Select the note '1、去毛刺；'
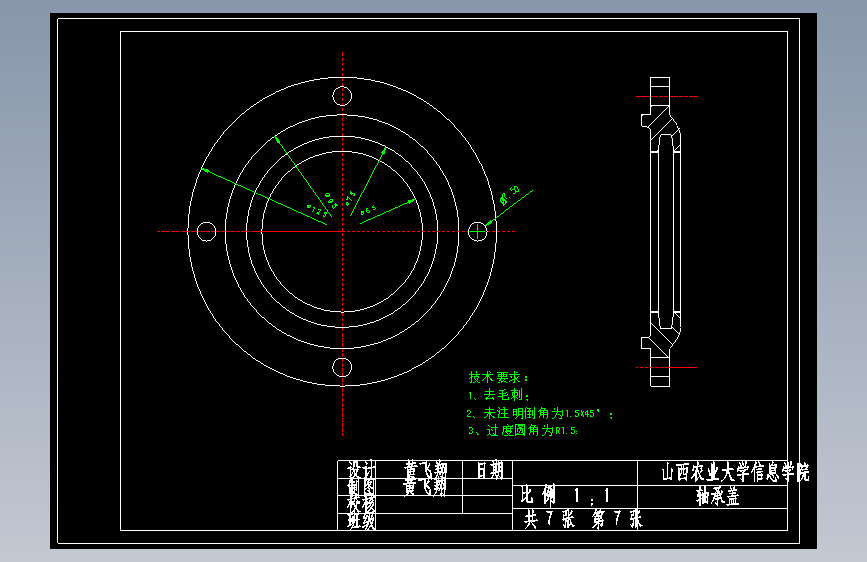 click(499, 395)
